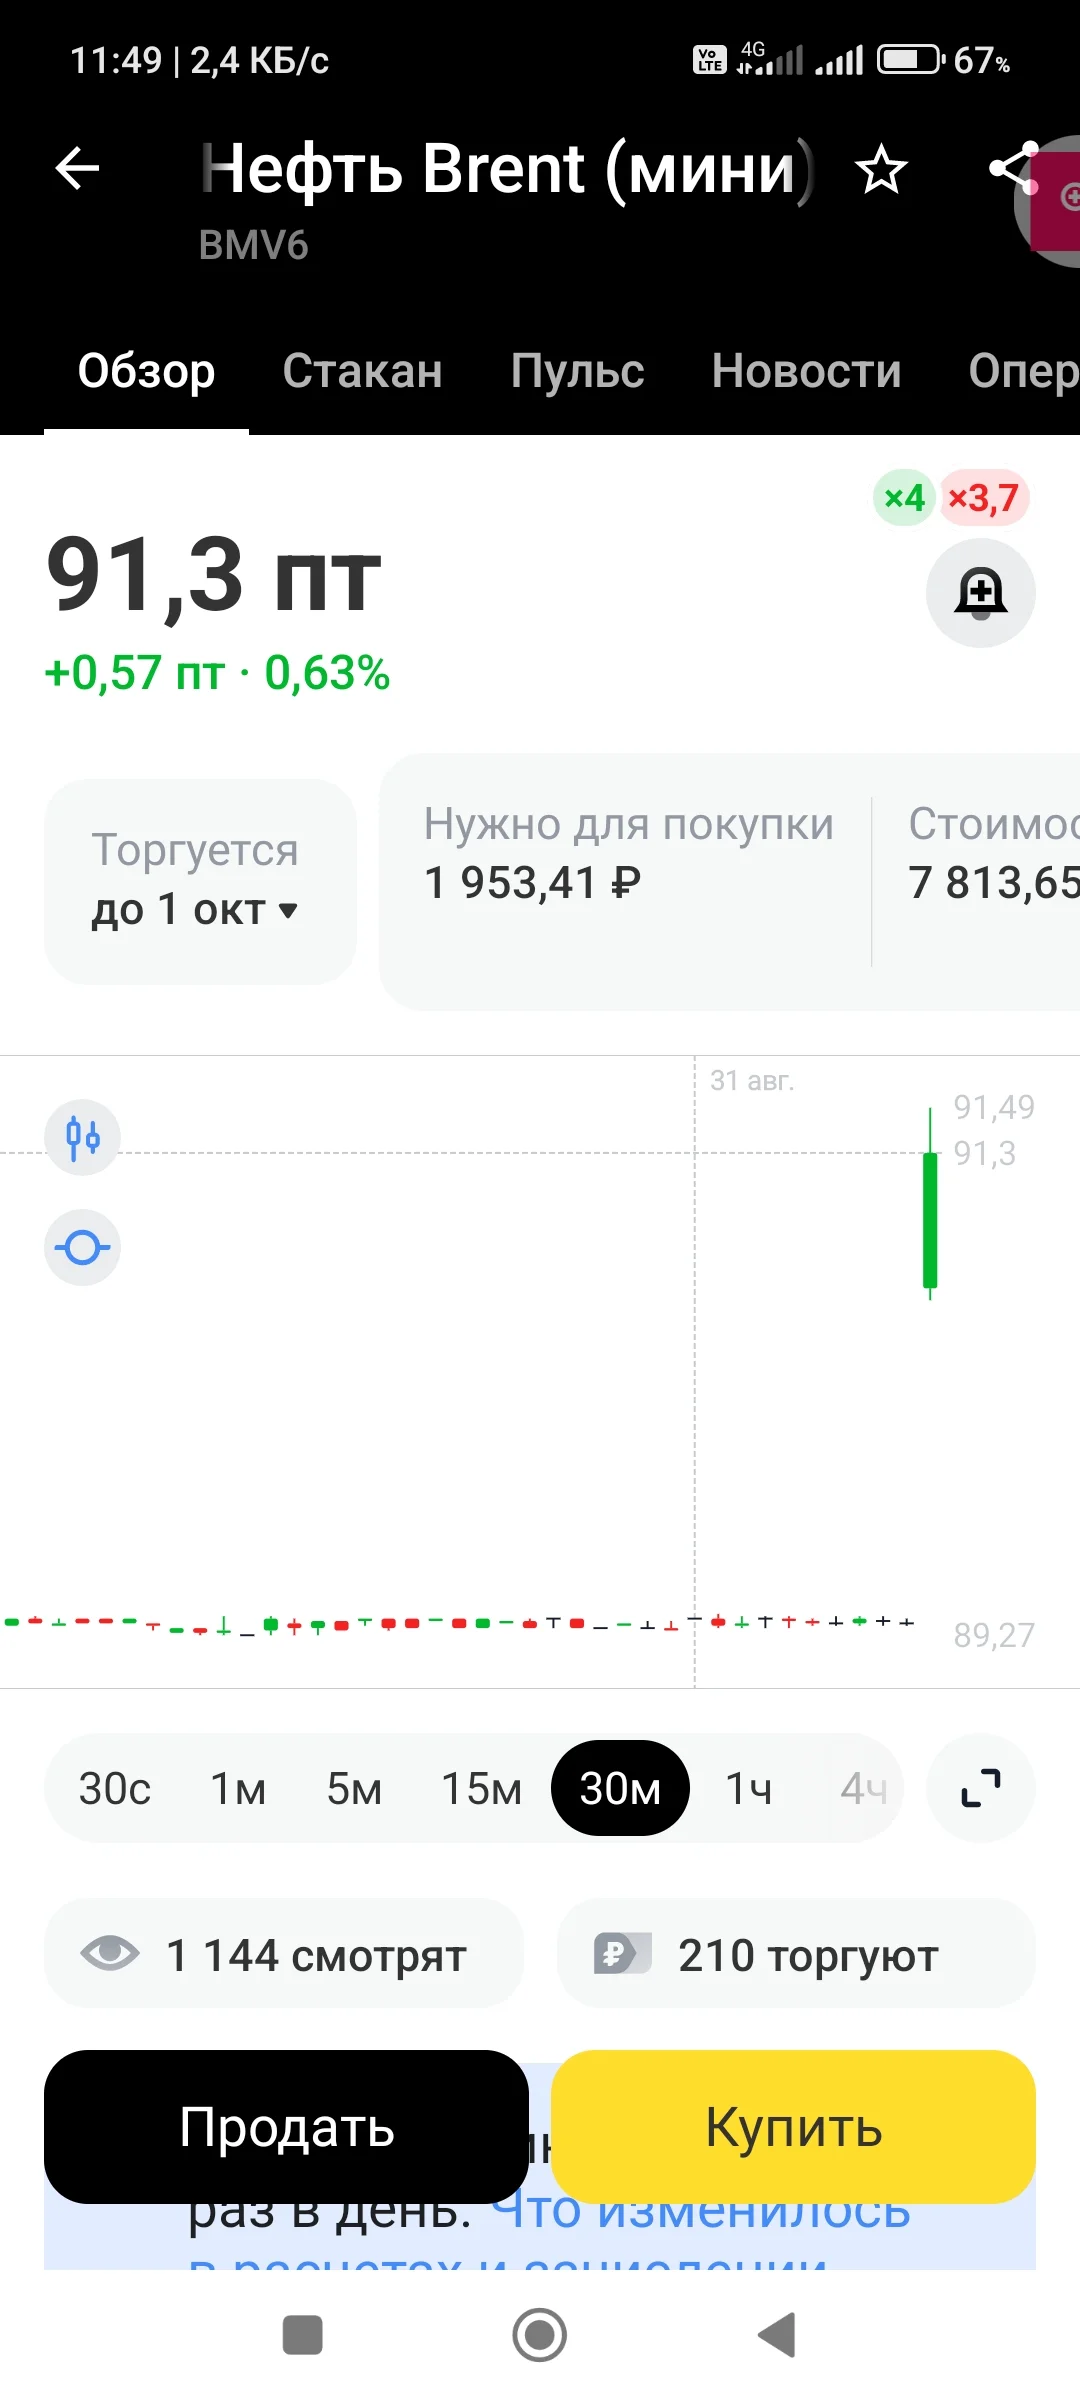Open the chart indicator tool icon
Image resolution: width=1080 pixels, height=2400 pixels.
tap(83, 1248)
